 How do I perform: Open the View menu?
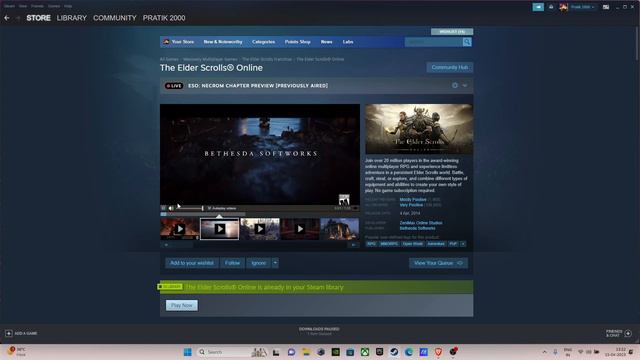pyautogui.click(x=23, y=6)
